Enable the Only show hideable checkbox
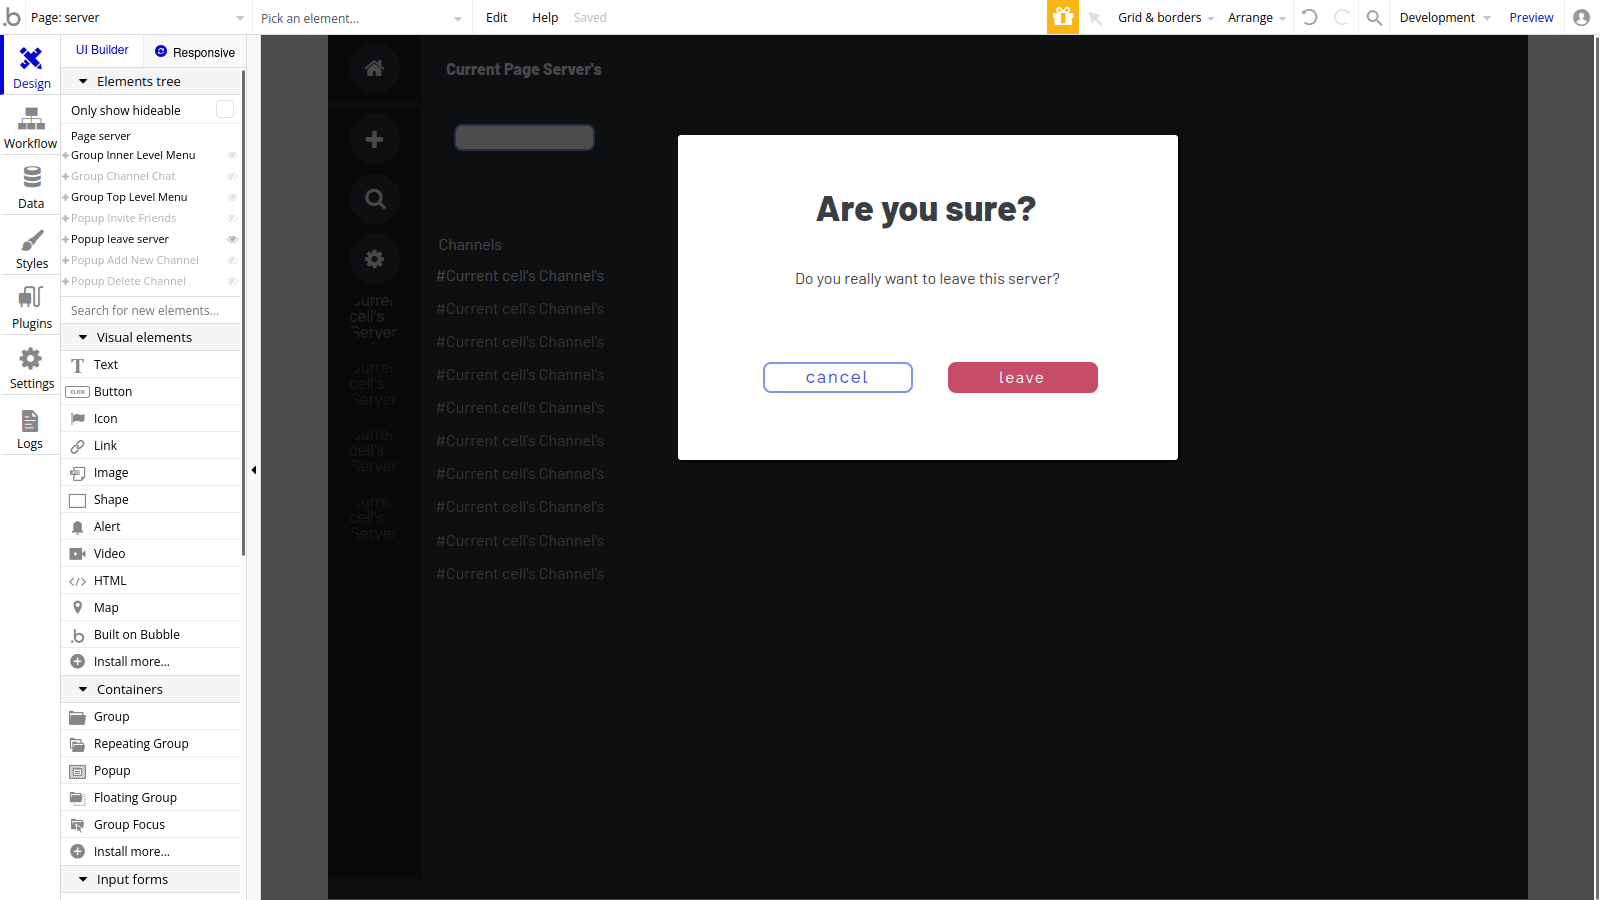Viewport: 1600px width, 900px height. 225,109
